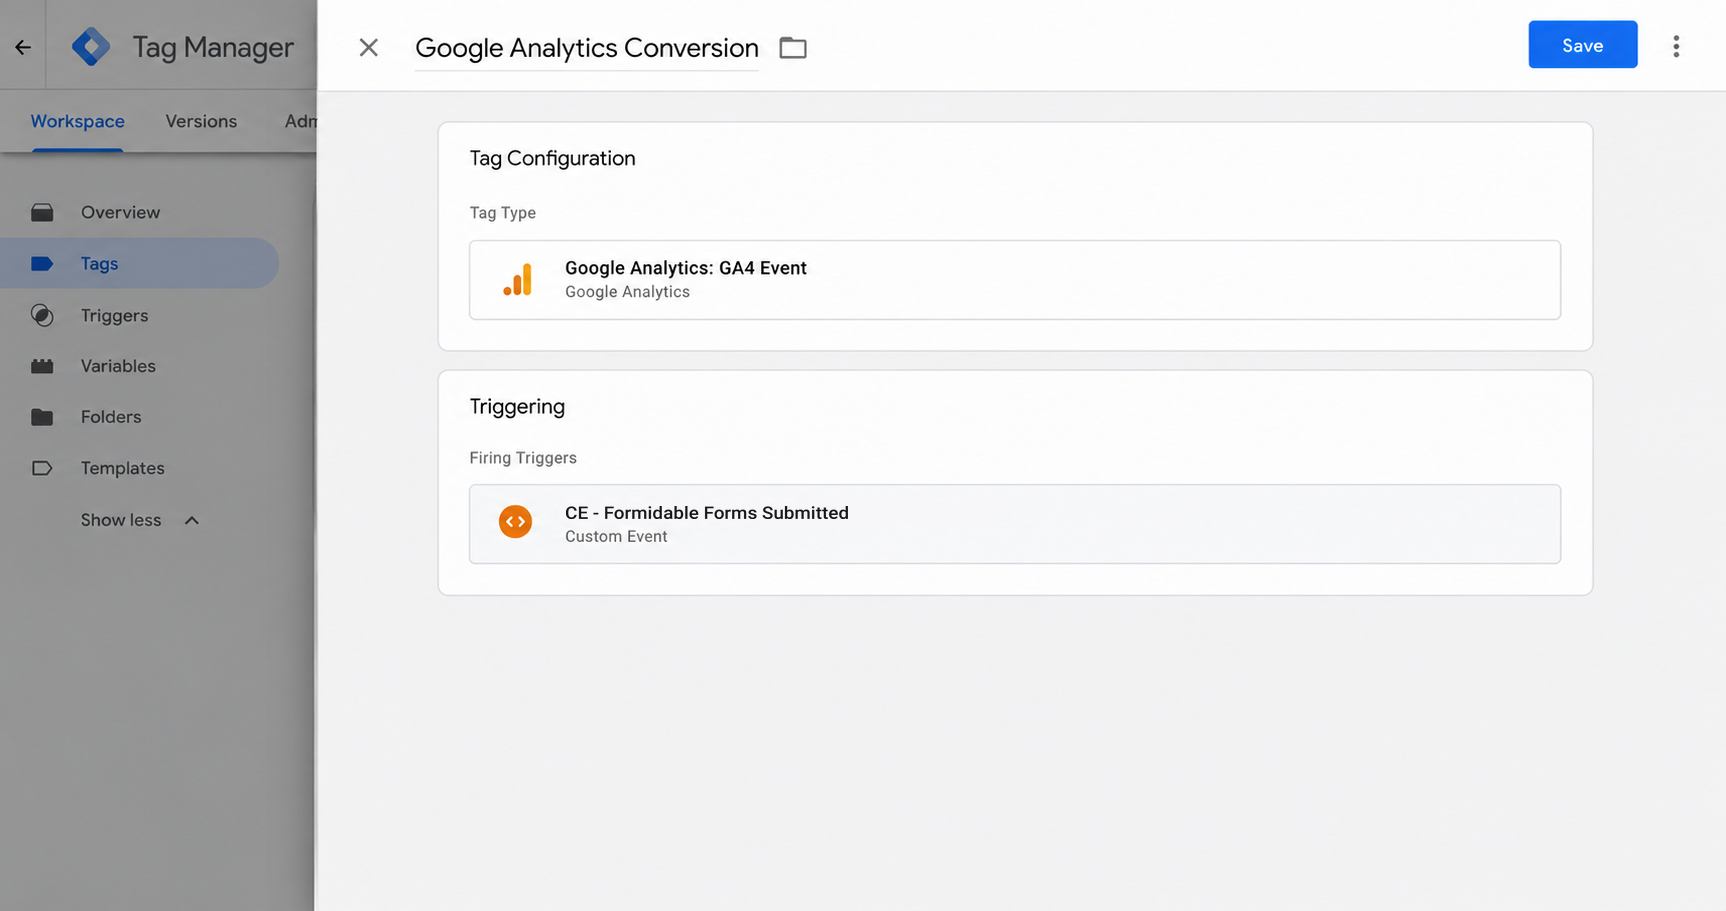The width and height of the screenshot is (1726, 911).
Task: Open the Folders section in sidebar
Action: point(111,417)
